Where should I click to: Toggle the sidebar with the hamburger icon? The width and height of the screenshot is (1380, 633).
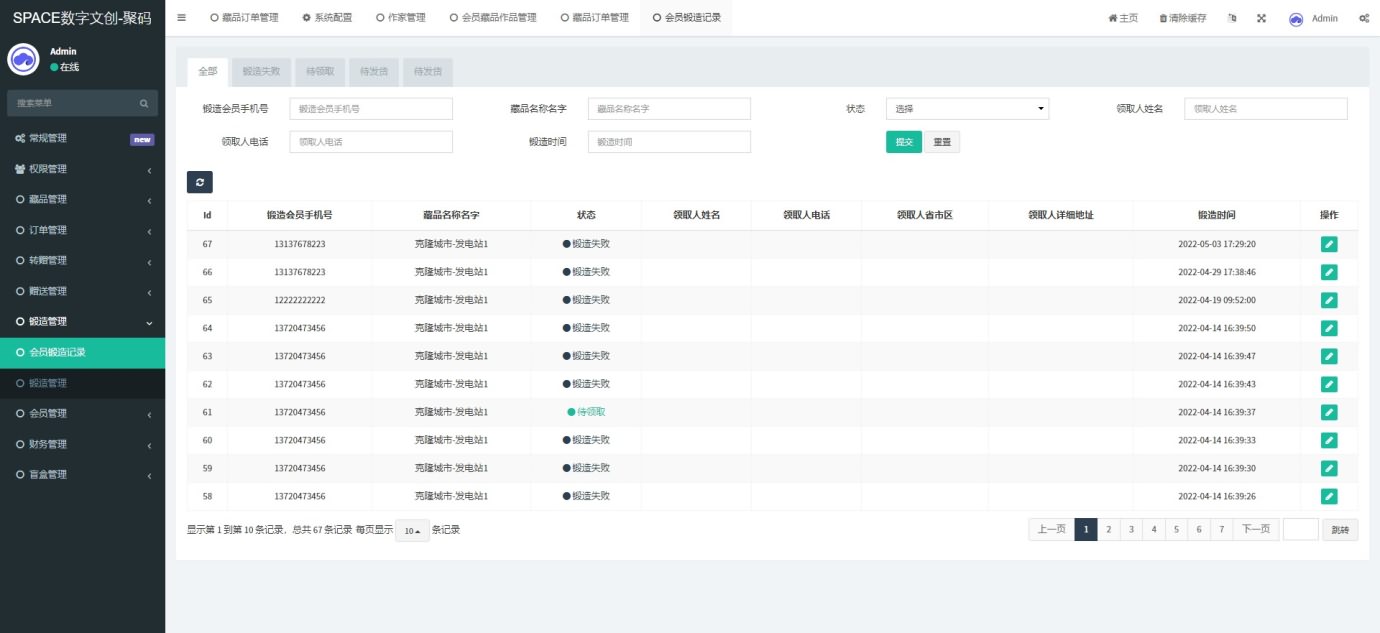tap(181, 18)
